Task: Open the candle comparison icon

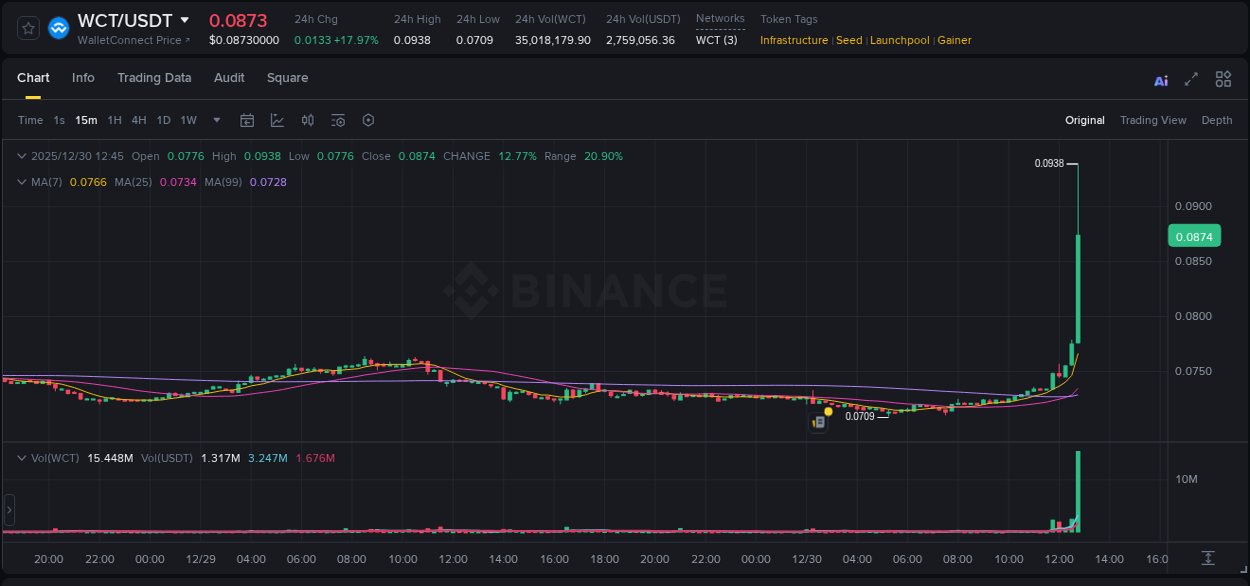Action: coord(308,120)
